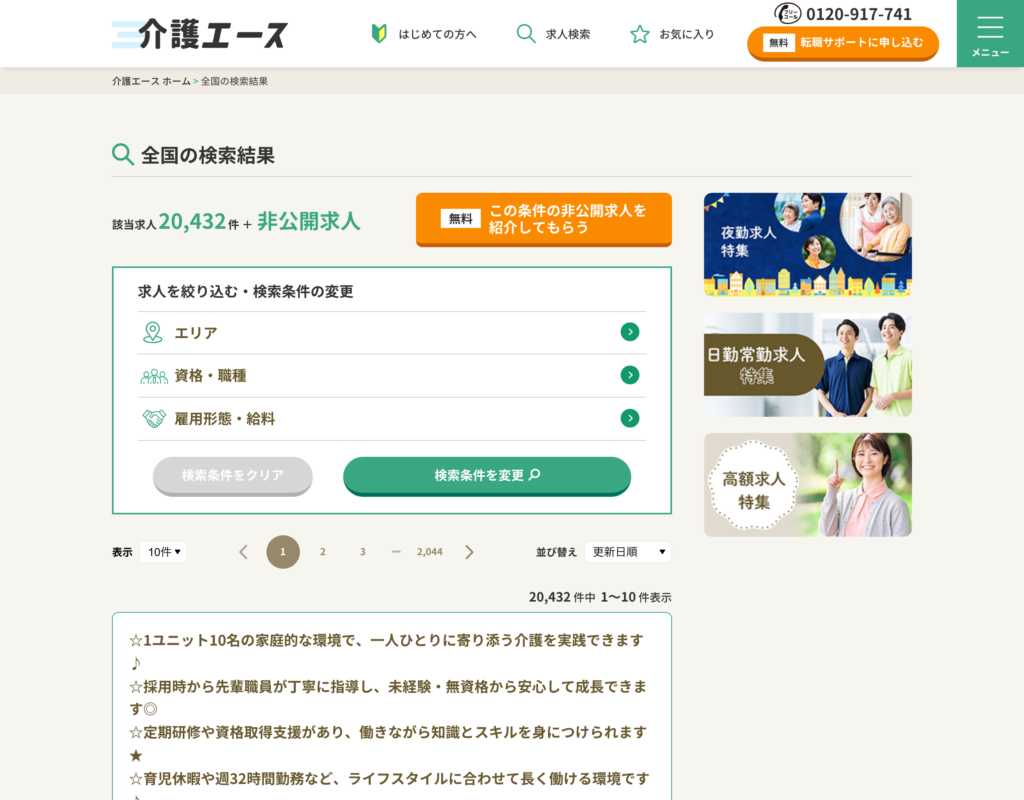This screenshot has width=1024, height=800.
Task: Click 全国の検索結果 breadcrumb text
Action: (234, 81)
